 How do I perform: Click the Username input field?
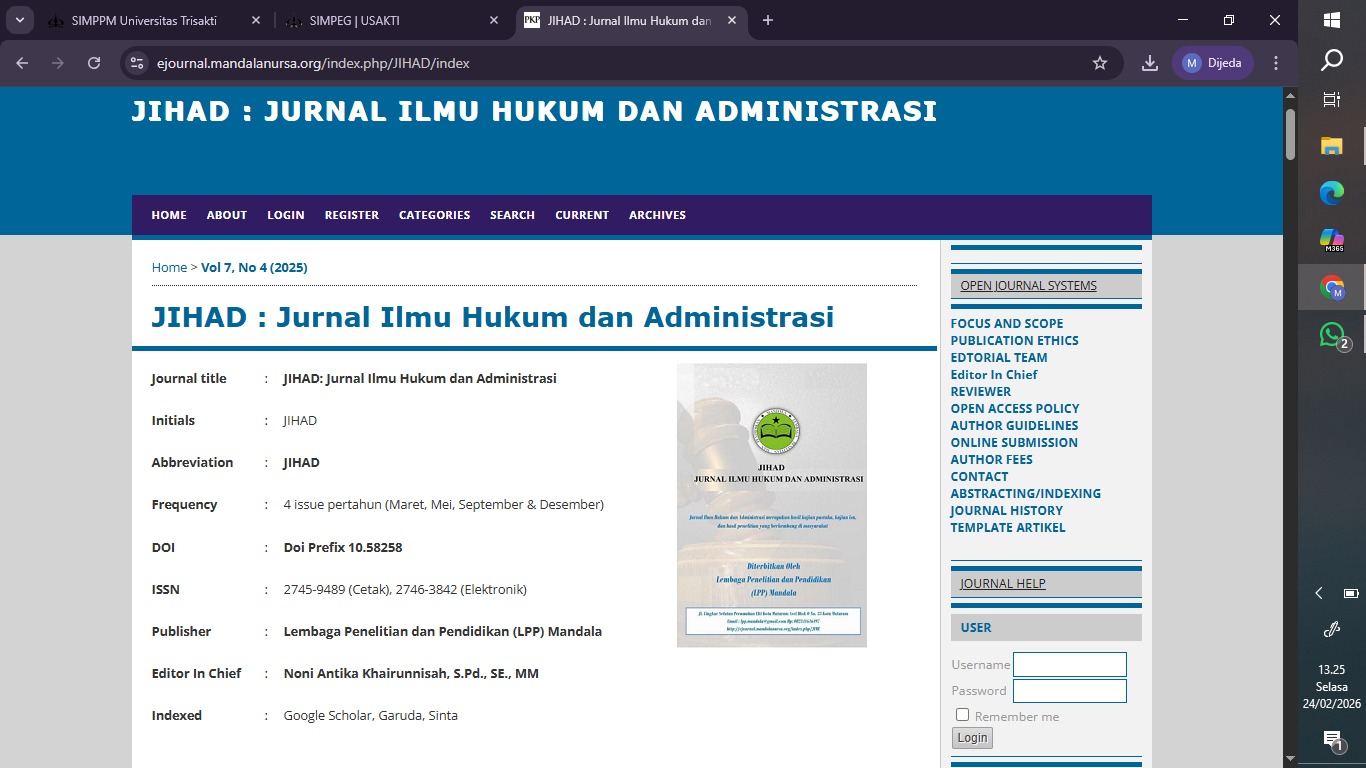(x=1069, y=665)
